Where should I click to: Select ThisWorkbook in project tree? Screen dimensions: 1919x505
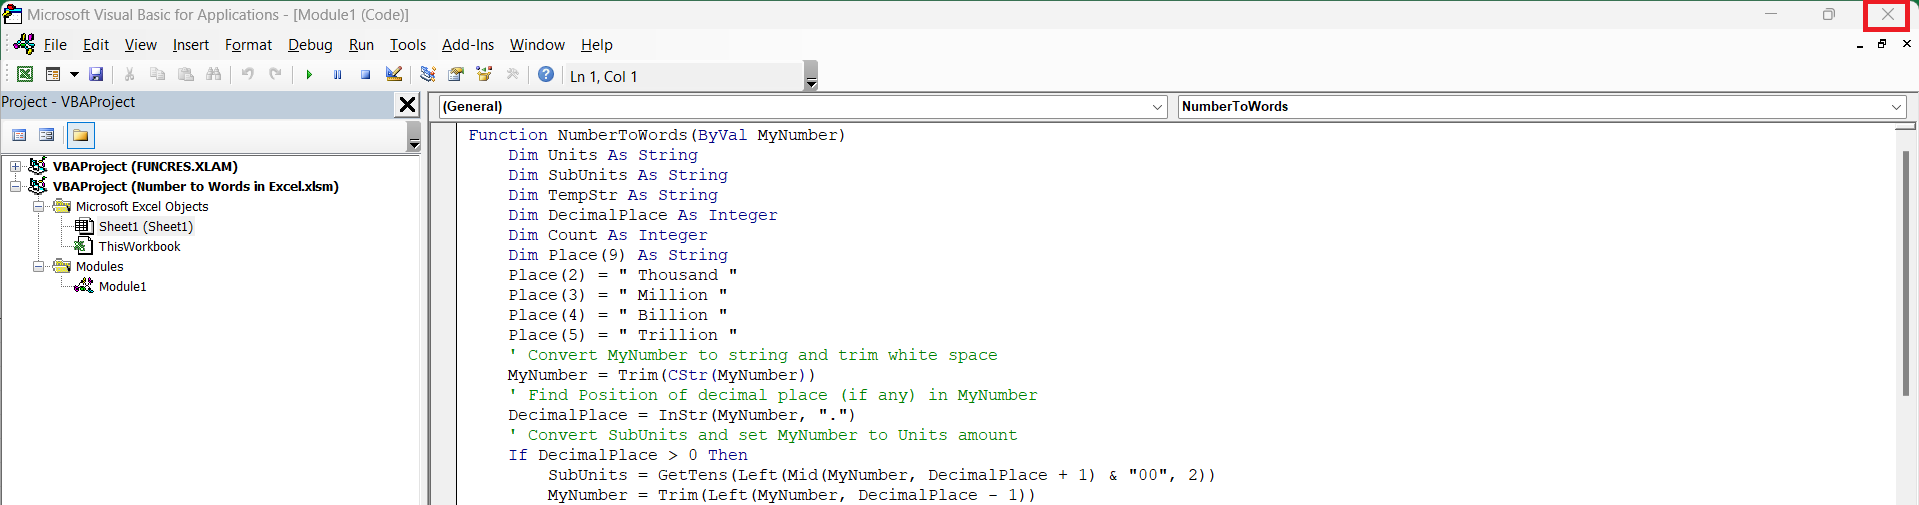(x=139, y=247)
